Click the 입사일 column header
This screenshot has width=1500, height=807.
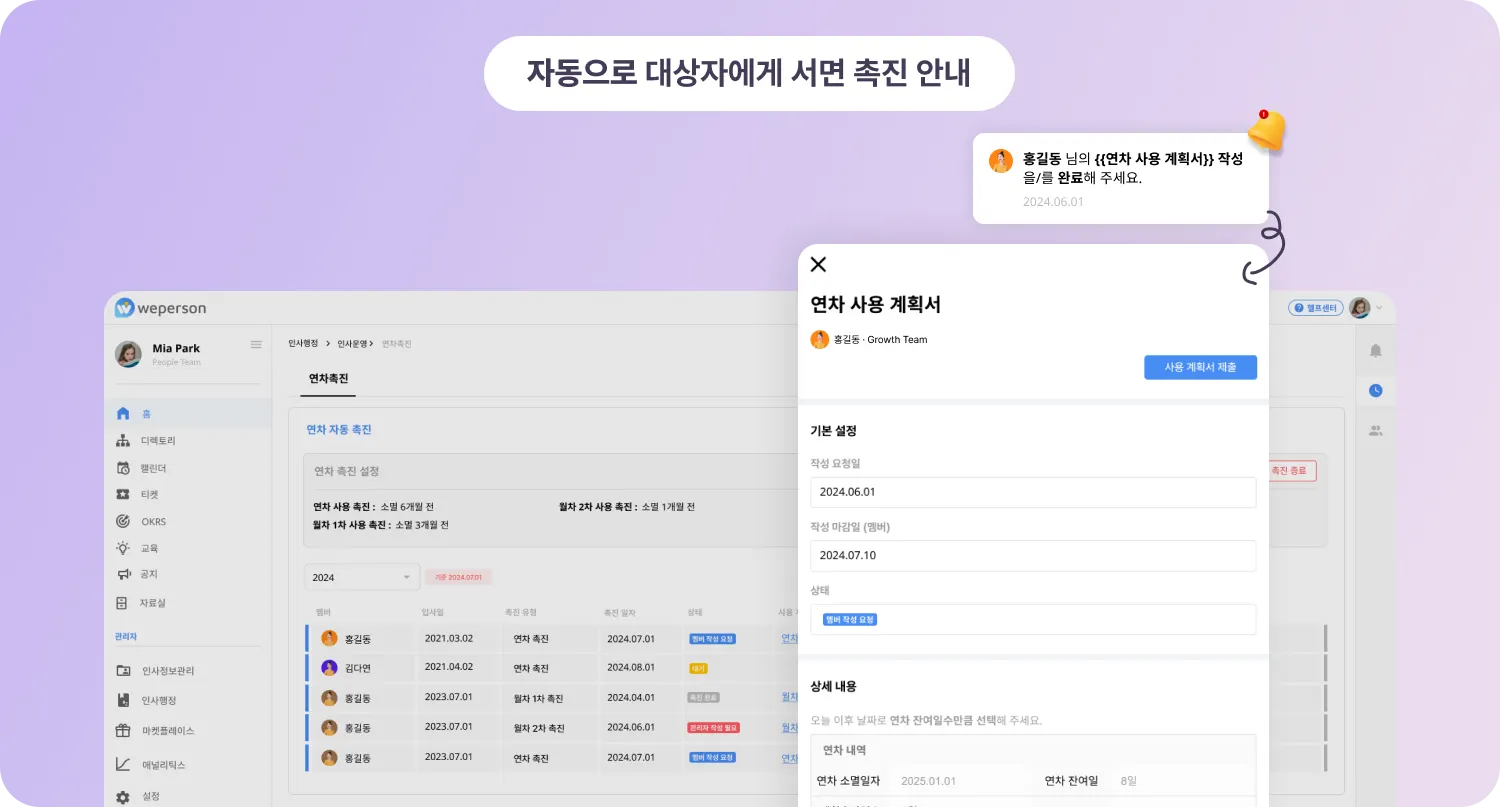coord(431,612)
